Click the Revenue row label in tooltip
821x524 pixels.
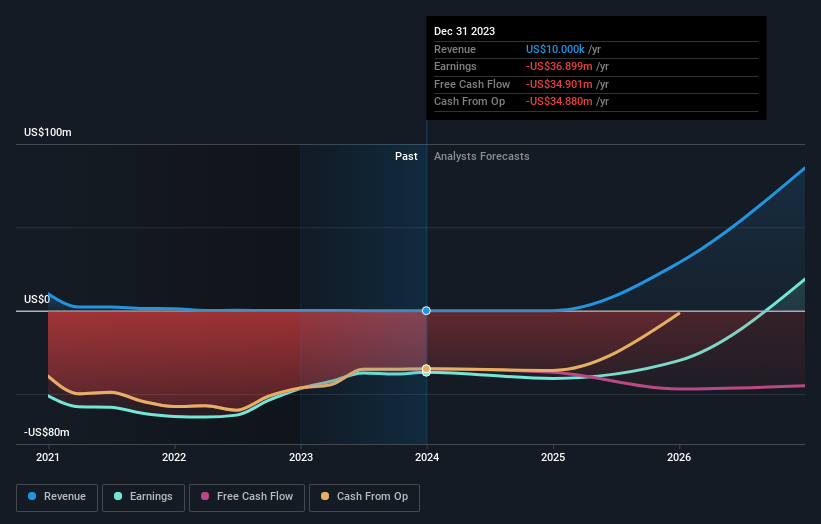click(x=455, y=49)
